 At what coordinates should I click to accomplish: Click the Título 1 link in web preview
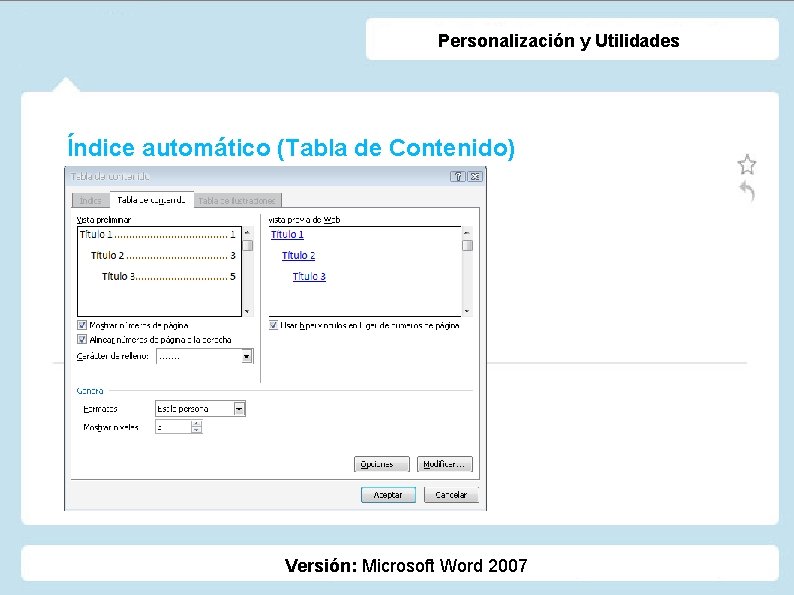287,234
